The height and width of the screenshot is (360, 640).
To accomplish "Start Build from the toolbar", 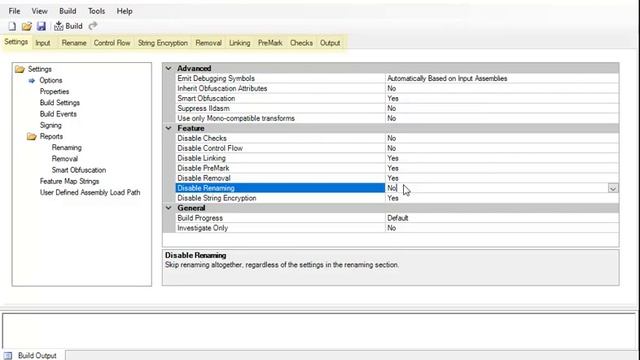I will pyautogui.click(x=69, y=26).
